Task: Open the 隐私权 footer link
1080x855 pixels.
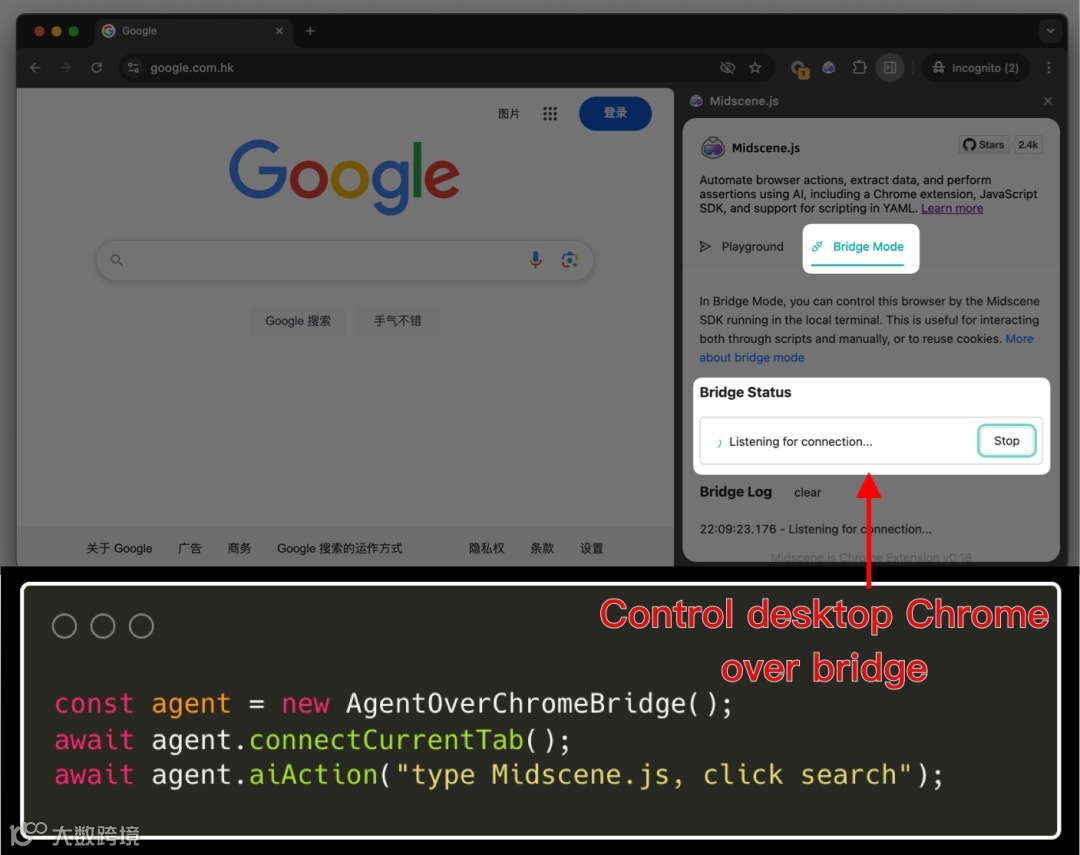Action: click(486, 548)
